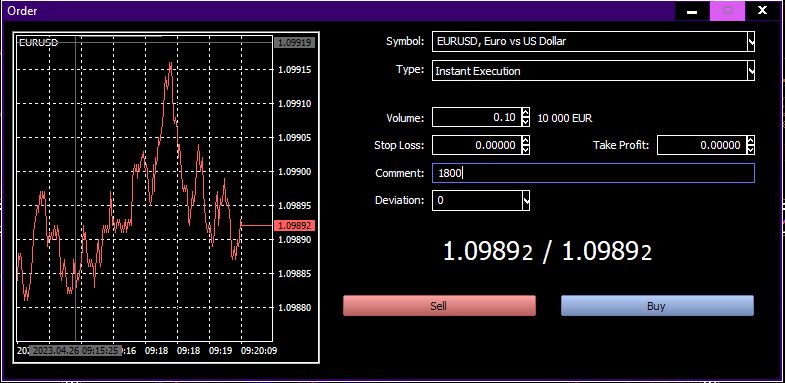Click the bid price 1.09892 on left
This screenshot has height=383, width=785.
coord(489,252)
